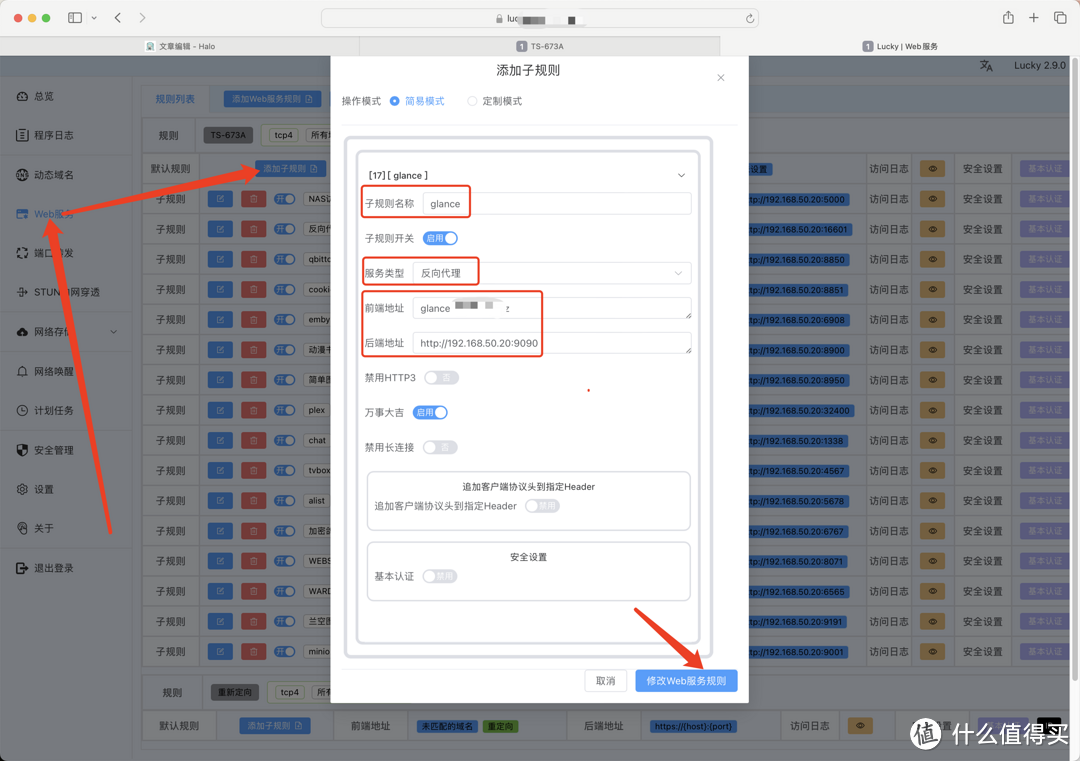Image resolution: width=1080 pixels, height=761 pixels.
Task: Click the translate language icon near Lucky 2.9.0
Action: [x=985, y=65]
